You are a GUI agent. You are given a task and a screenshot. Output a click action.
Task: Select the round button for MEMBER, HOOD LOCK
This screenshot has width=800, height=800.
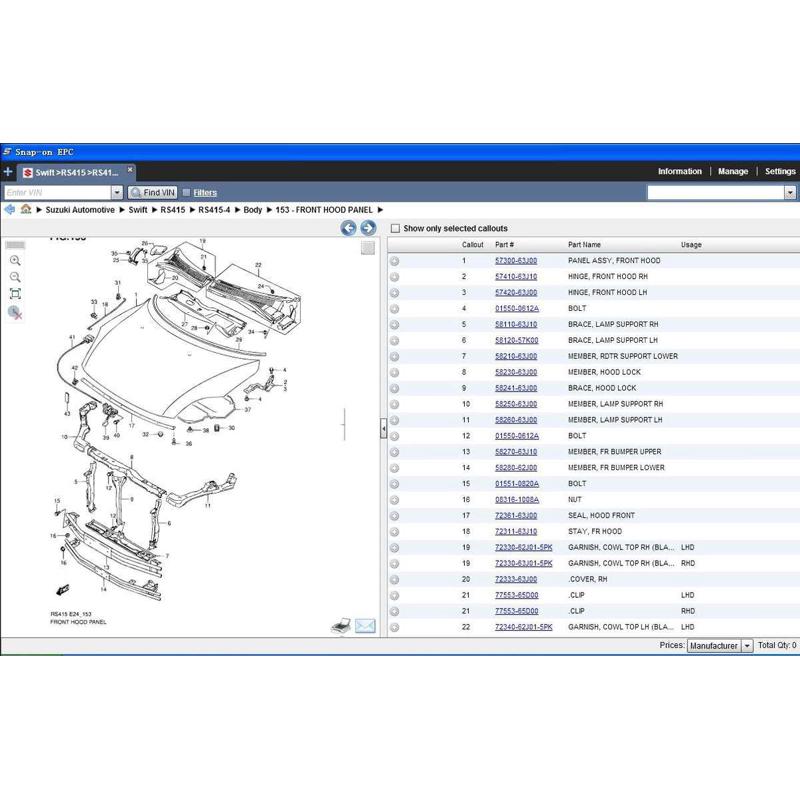[x=394, y=372]
